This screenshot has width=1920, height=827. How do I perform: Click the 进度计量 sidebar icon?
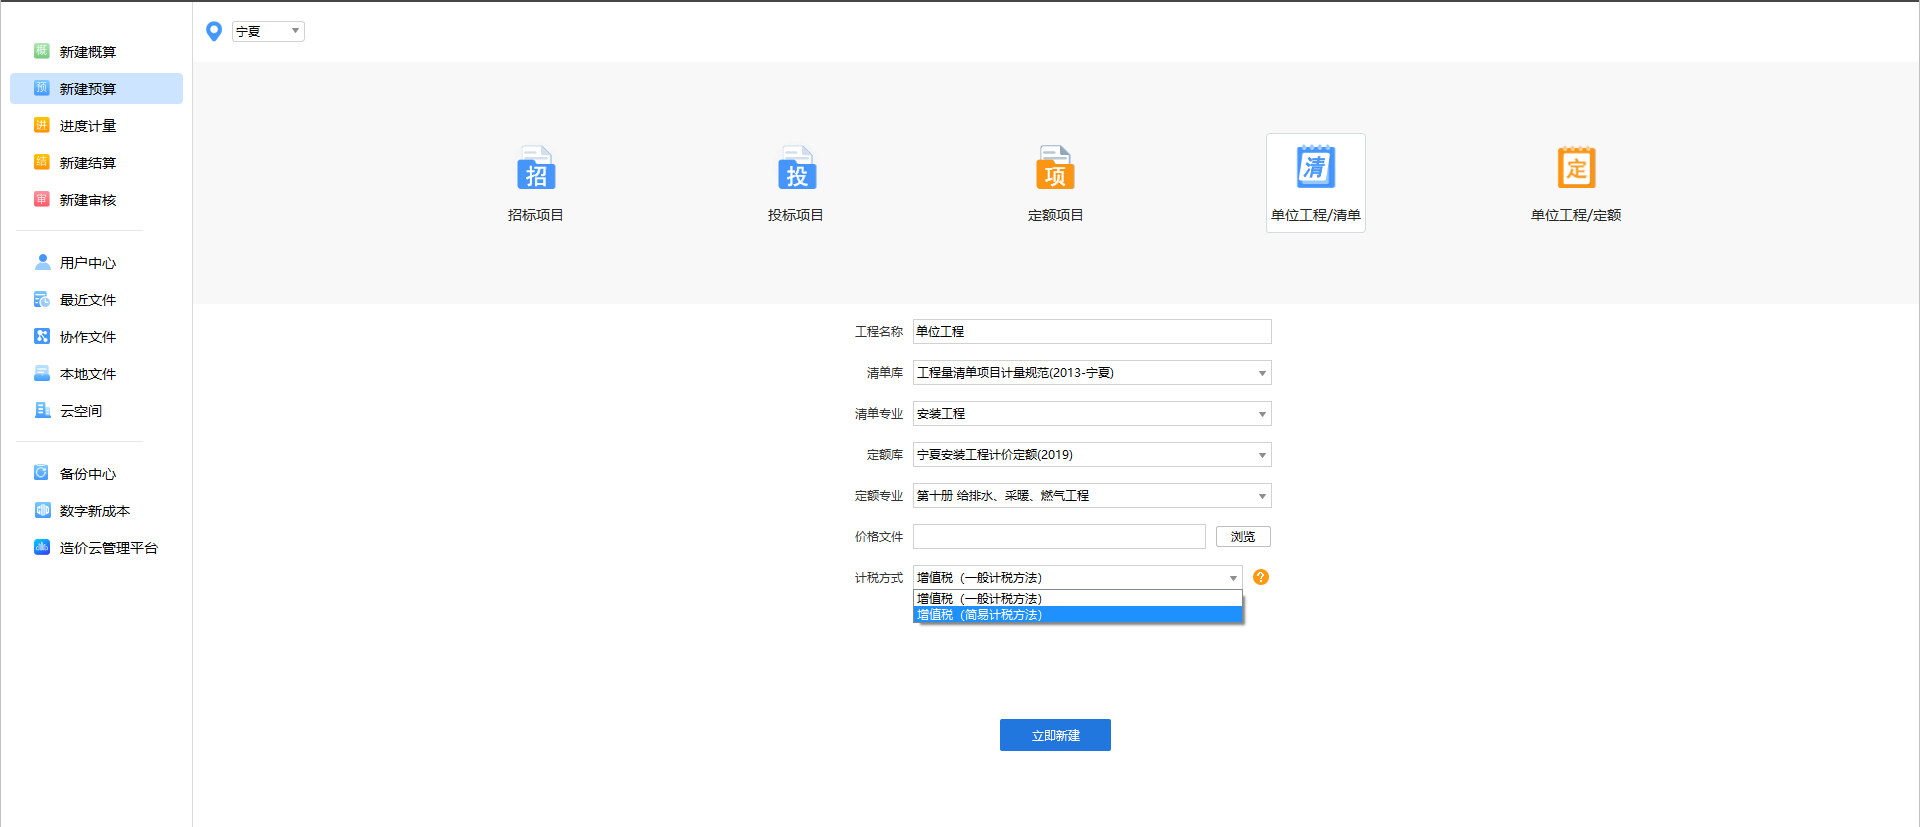click(x=42, y=125)
